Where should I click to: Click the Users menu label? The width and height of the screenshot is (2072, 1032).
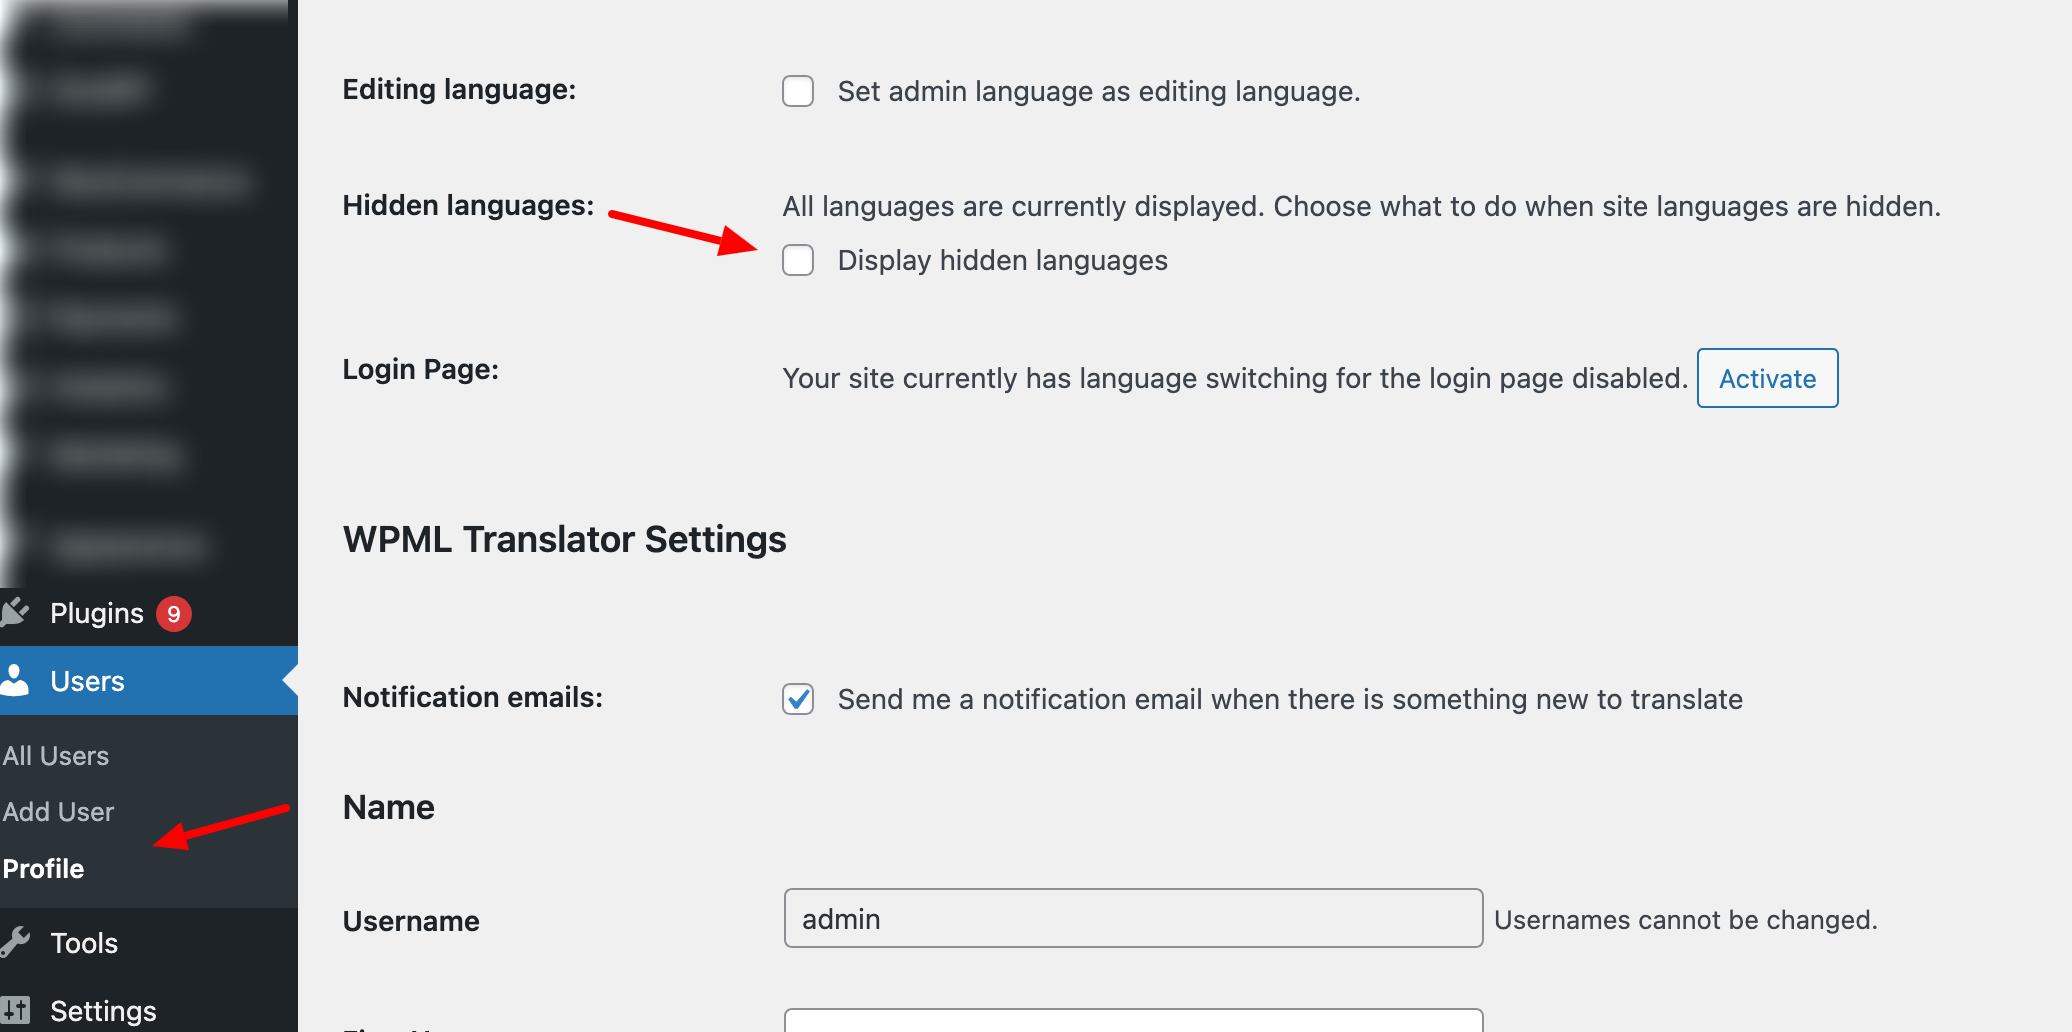click(x=88, y=681)
